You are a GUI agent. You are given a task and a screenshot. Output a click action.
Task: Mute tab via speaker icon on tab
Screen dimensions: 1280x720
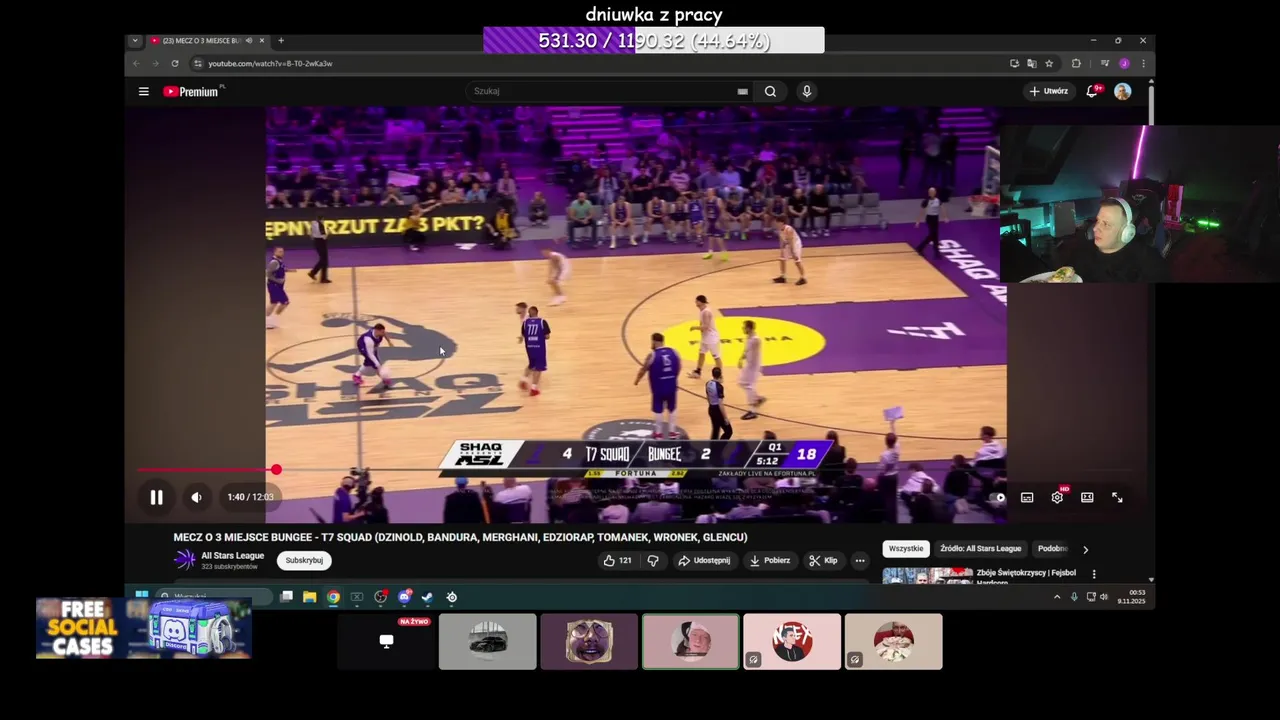(249, 40)
